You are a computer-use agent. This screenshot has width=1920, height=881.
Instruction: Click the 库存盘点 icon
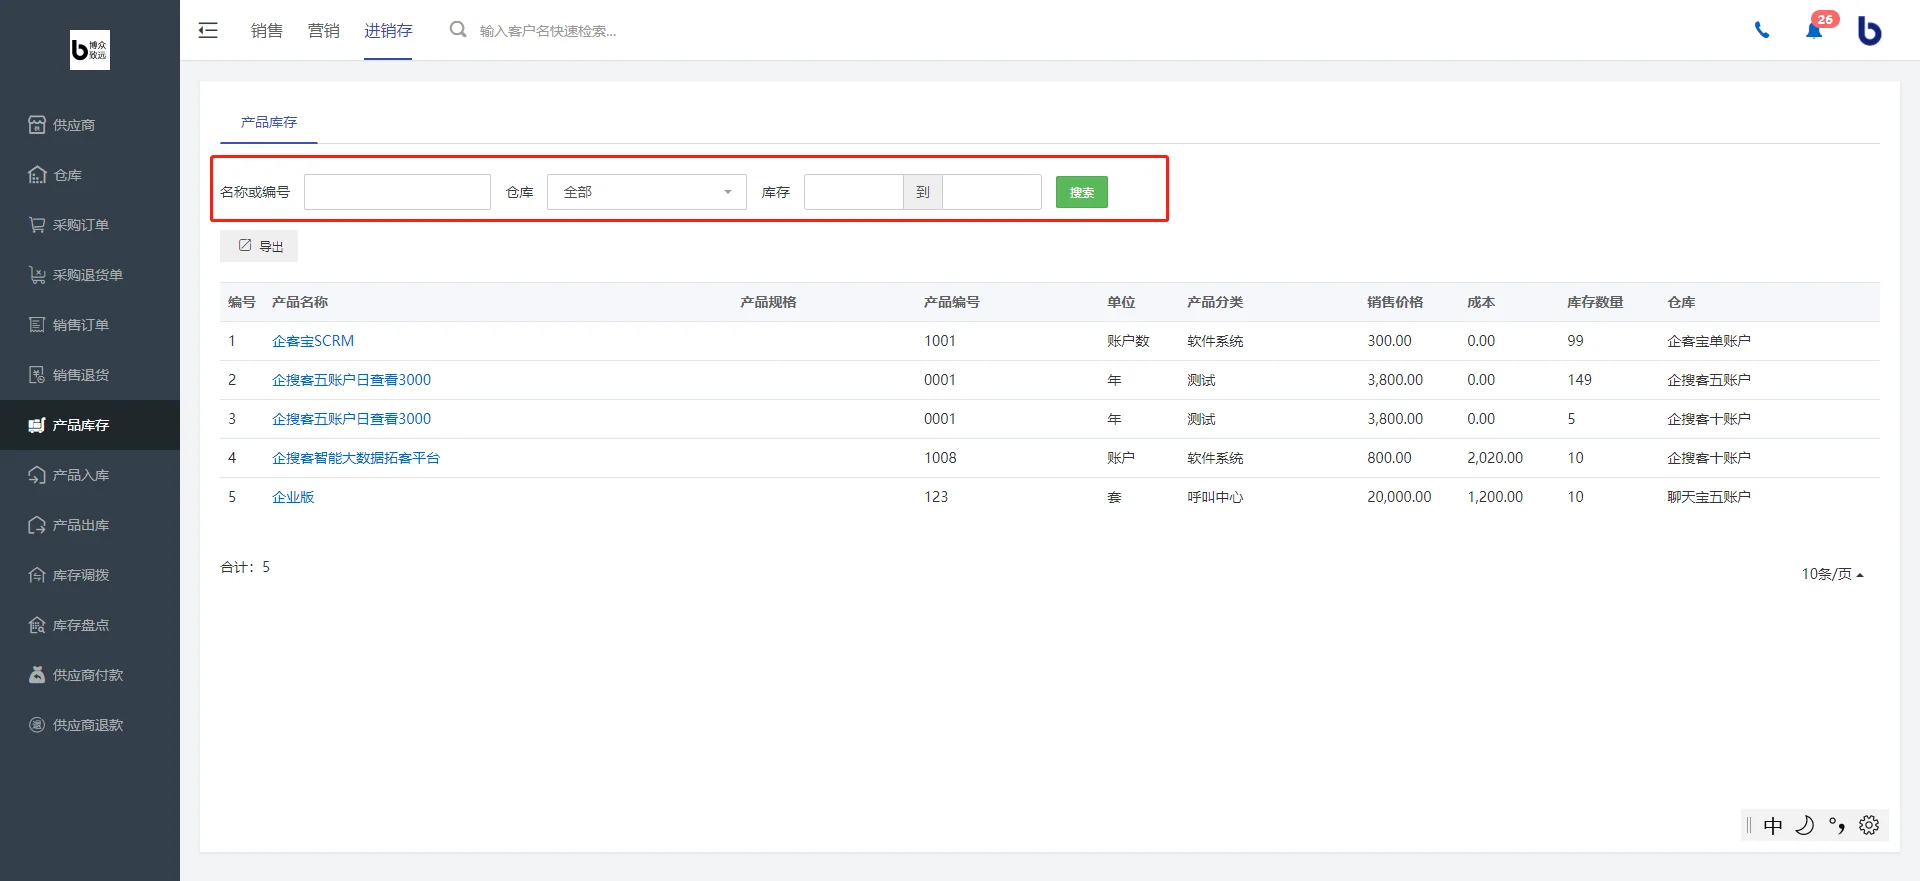37,625
